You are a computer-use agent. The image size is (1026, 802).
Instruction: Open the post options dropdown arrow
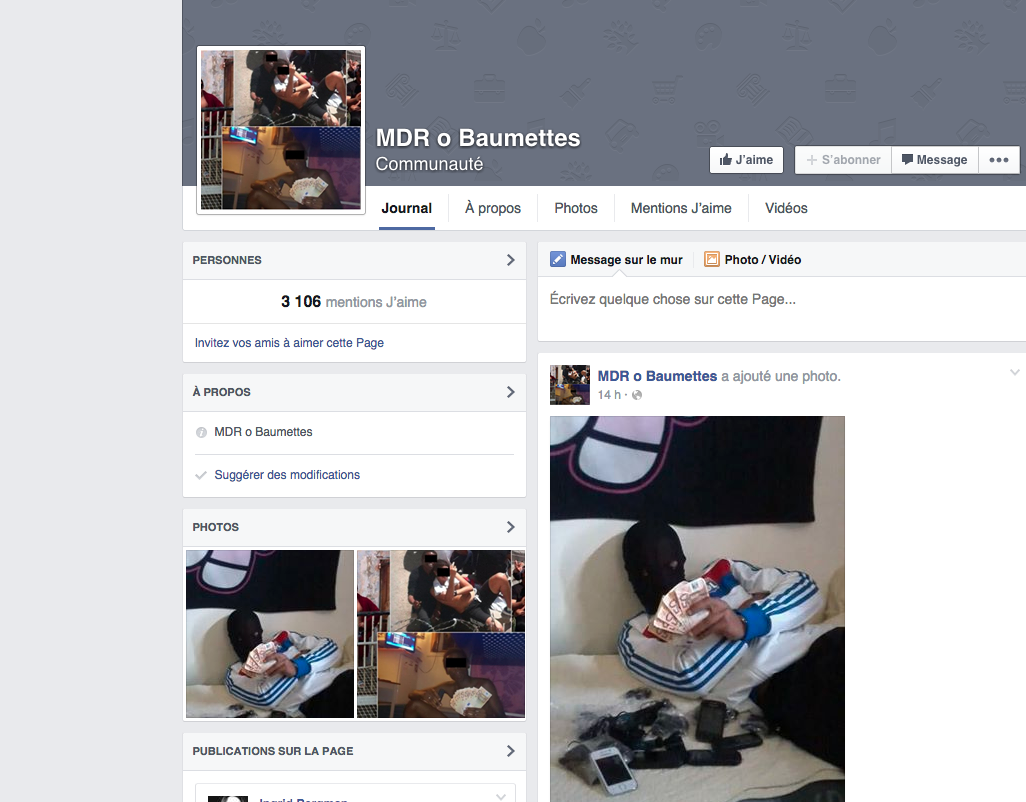pos(1014,372)
